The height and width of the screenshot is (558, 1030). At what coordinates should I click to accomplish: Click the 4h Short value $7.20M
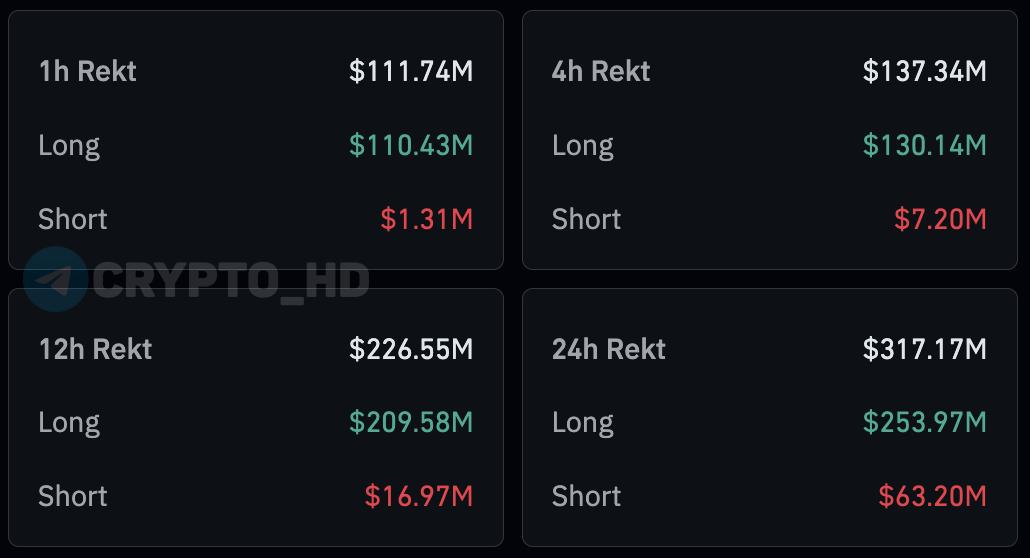pos(940,219)
